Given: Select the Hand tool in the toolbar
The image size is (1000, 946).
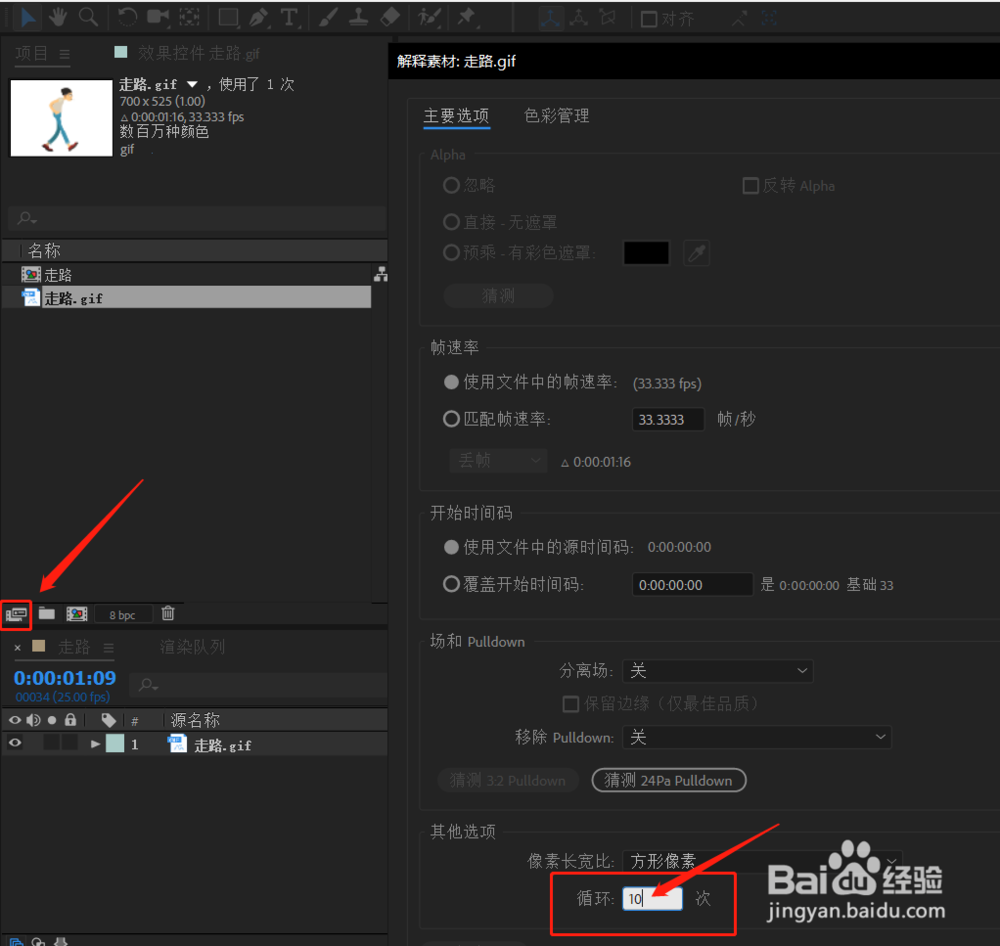Looking at the screenshot, I should (x=57, y=16).
